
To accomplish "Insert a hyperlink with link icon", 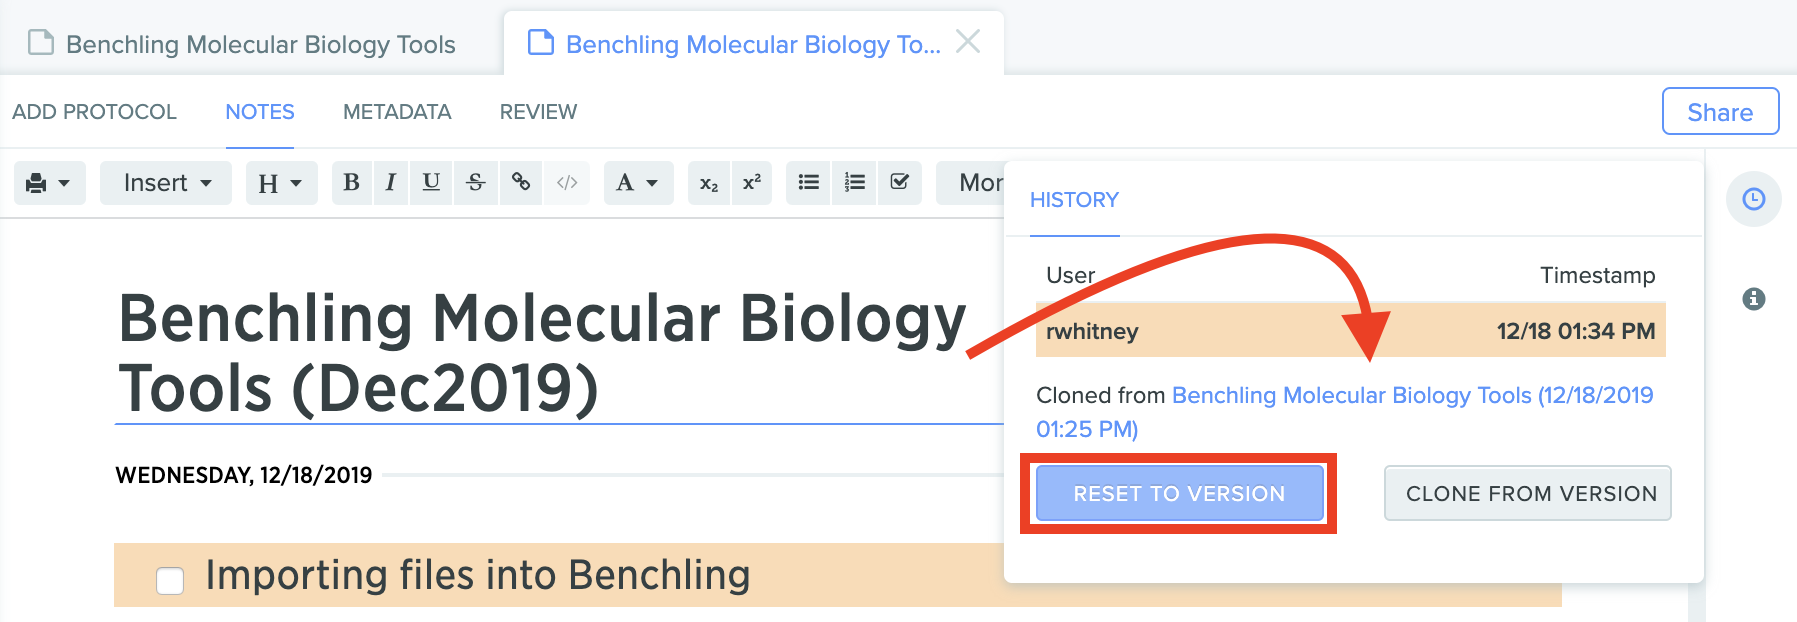I will [521, 183].
